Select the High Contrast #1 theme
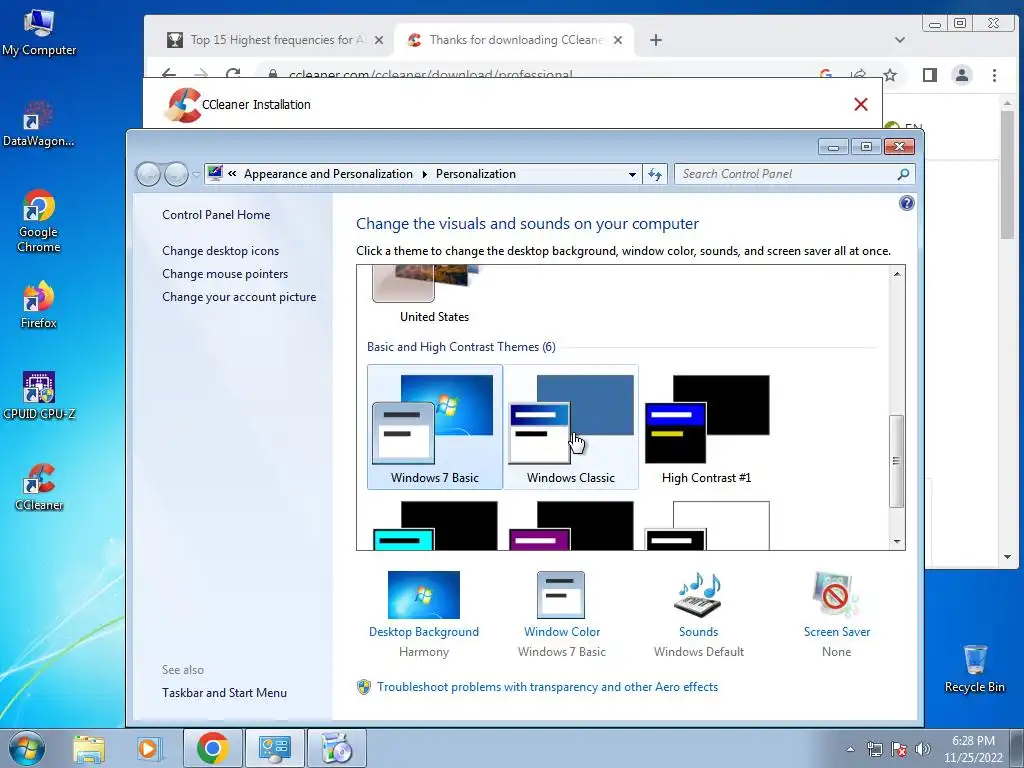The image size is (1024, 768). [x=707, y=427]
